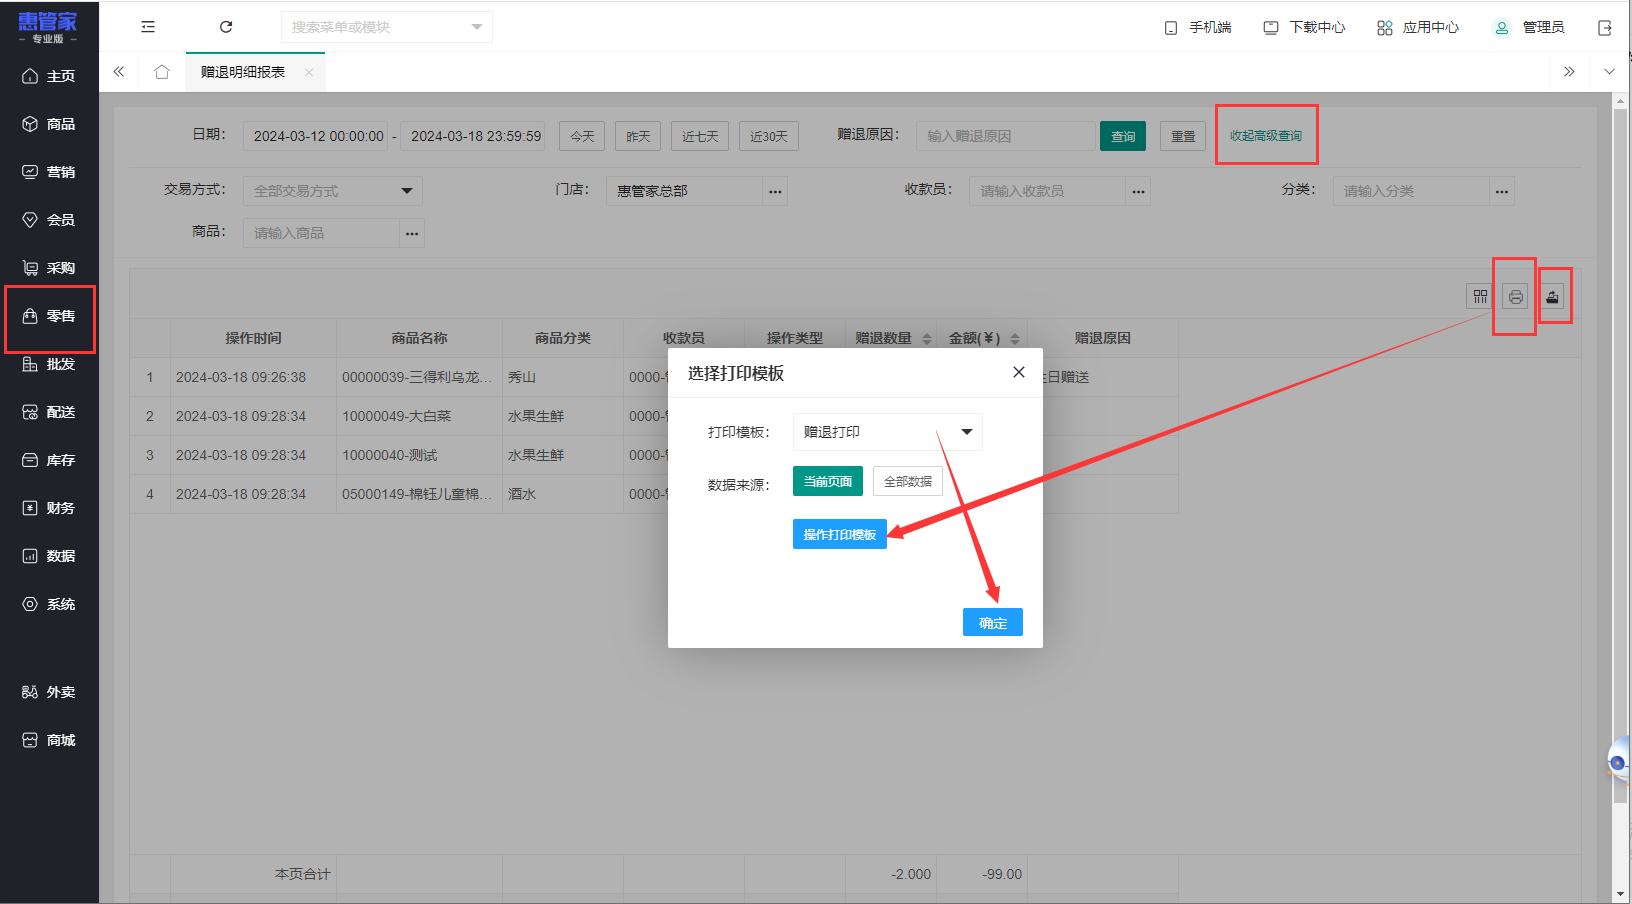This screenshot has width=1632, height=904.
Task: Select row with 10000040-测试
Action: [654, 455]
